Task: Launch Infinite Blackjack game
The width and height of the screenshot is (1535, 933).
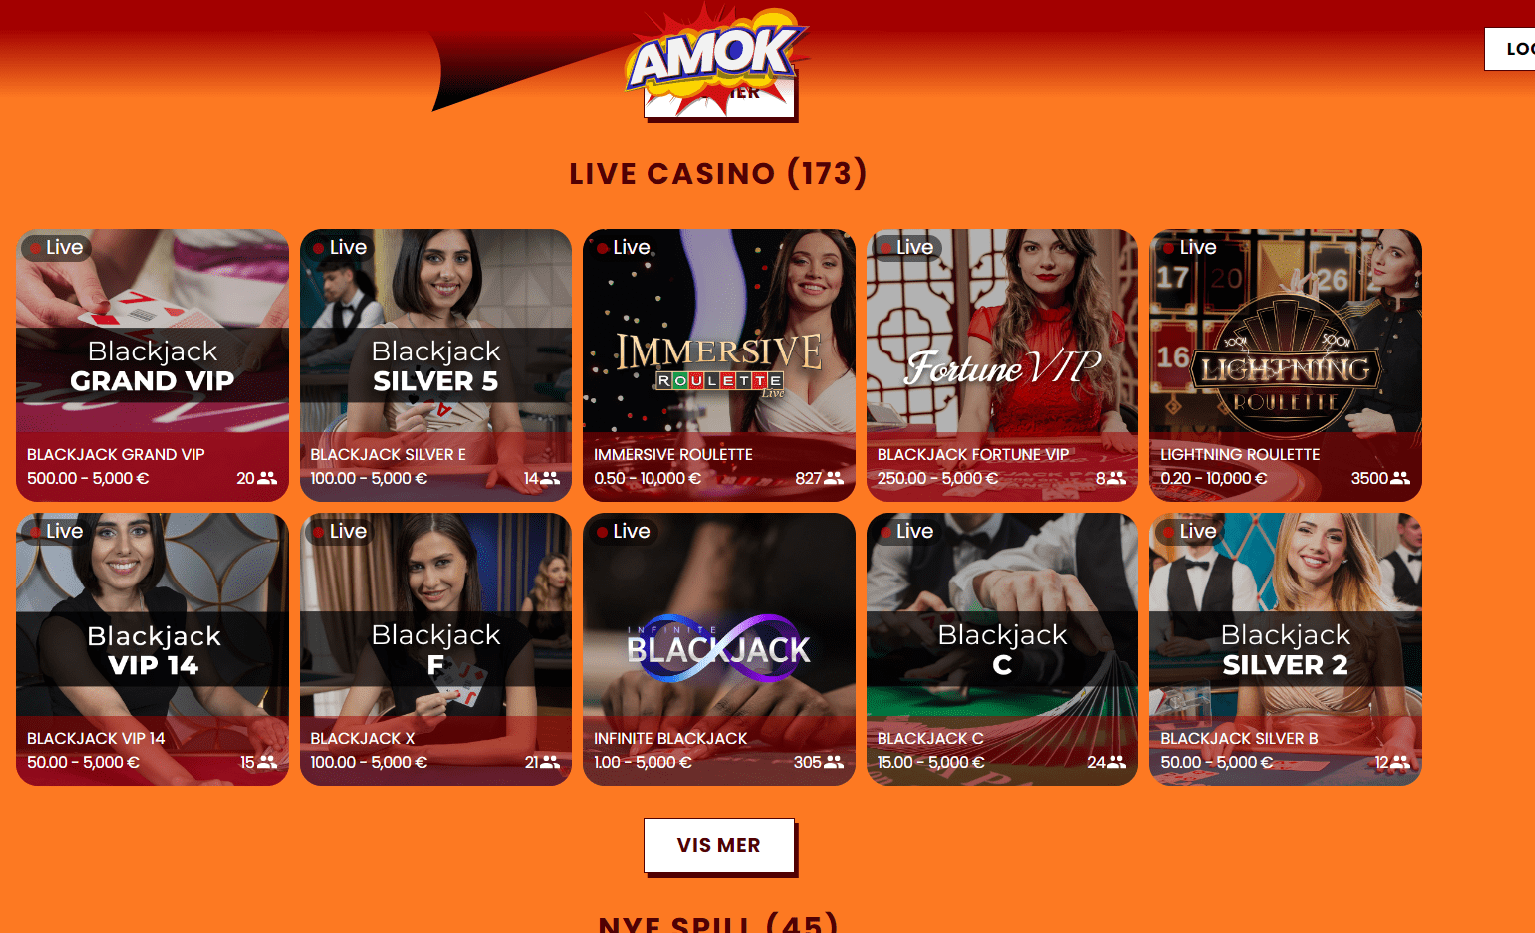Action: pos(719,649)
